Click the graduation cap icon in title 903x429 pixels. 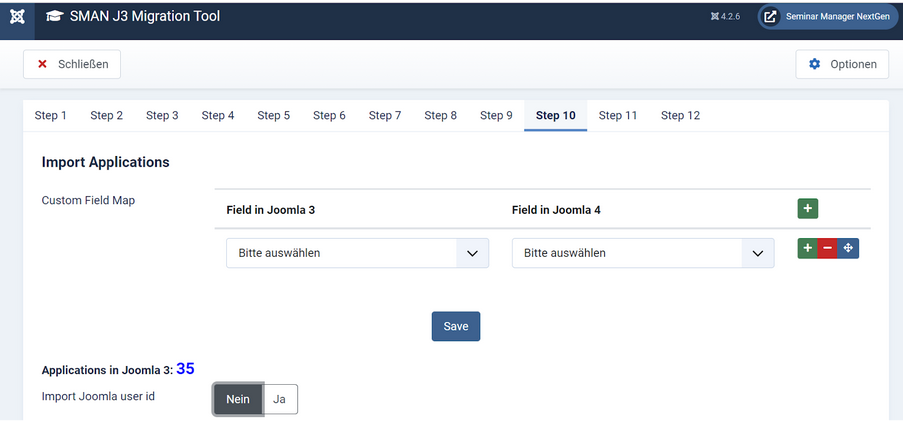(x=53, y=17)
